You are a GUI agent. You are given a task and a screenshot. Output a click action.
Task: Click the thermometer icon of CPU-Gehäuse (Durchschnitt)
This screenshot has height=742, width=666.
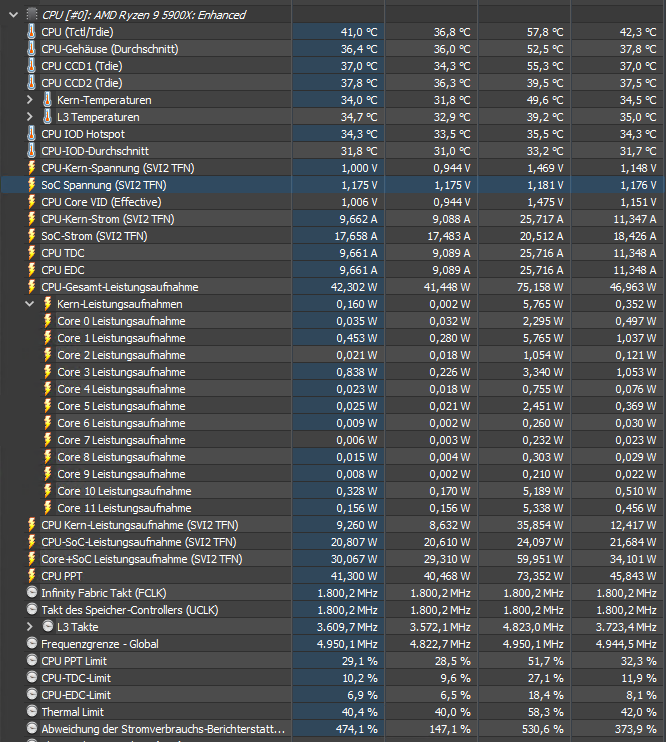coord(31,49)
